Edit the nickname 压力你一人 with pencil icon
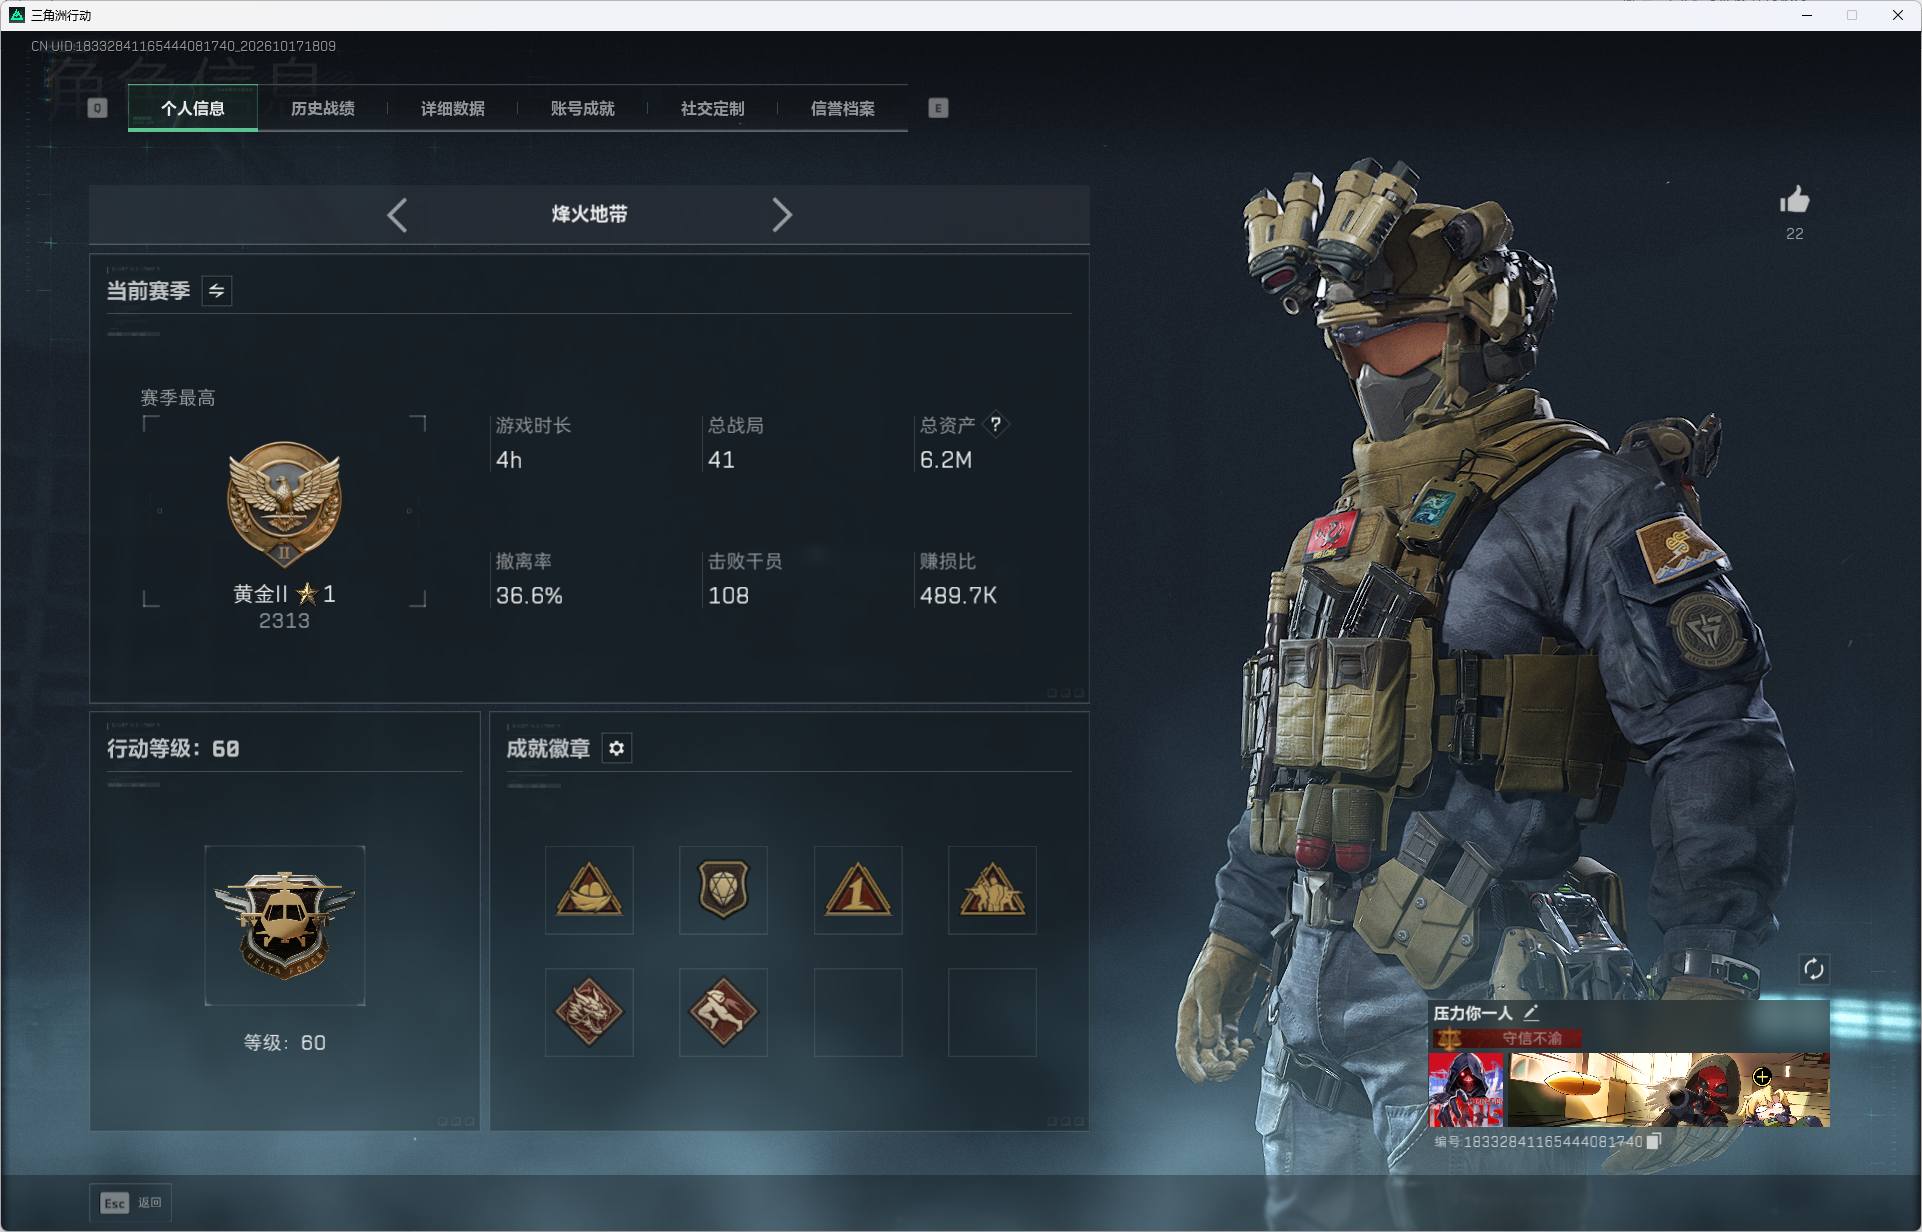 (x=1531, y=1013)
